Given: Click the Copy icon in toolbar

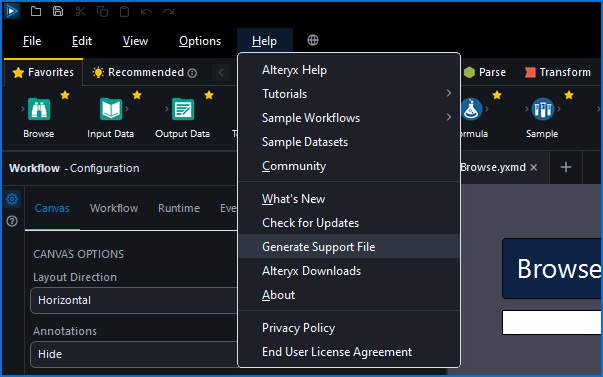Looking at the screenshot, I should (x=102, y=12).
